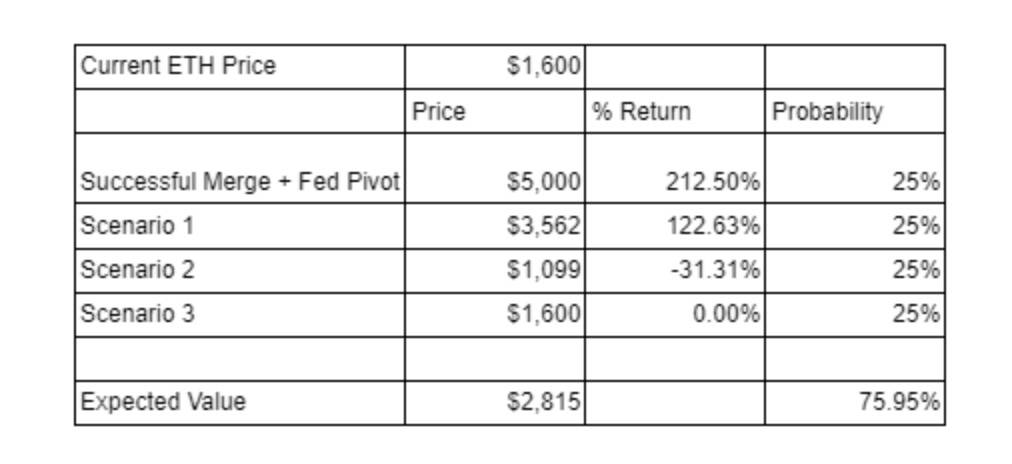Select the % Return column header
Image resolution: width=1012 pixels, height=464 pixels.
tap(674, 111)
